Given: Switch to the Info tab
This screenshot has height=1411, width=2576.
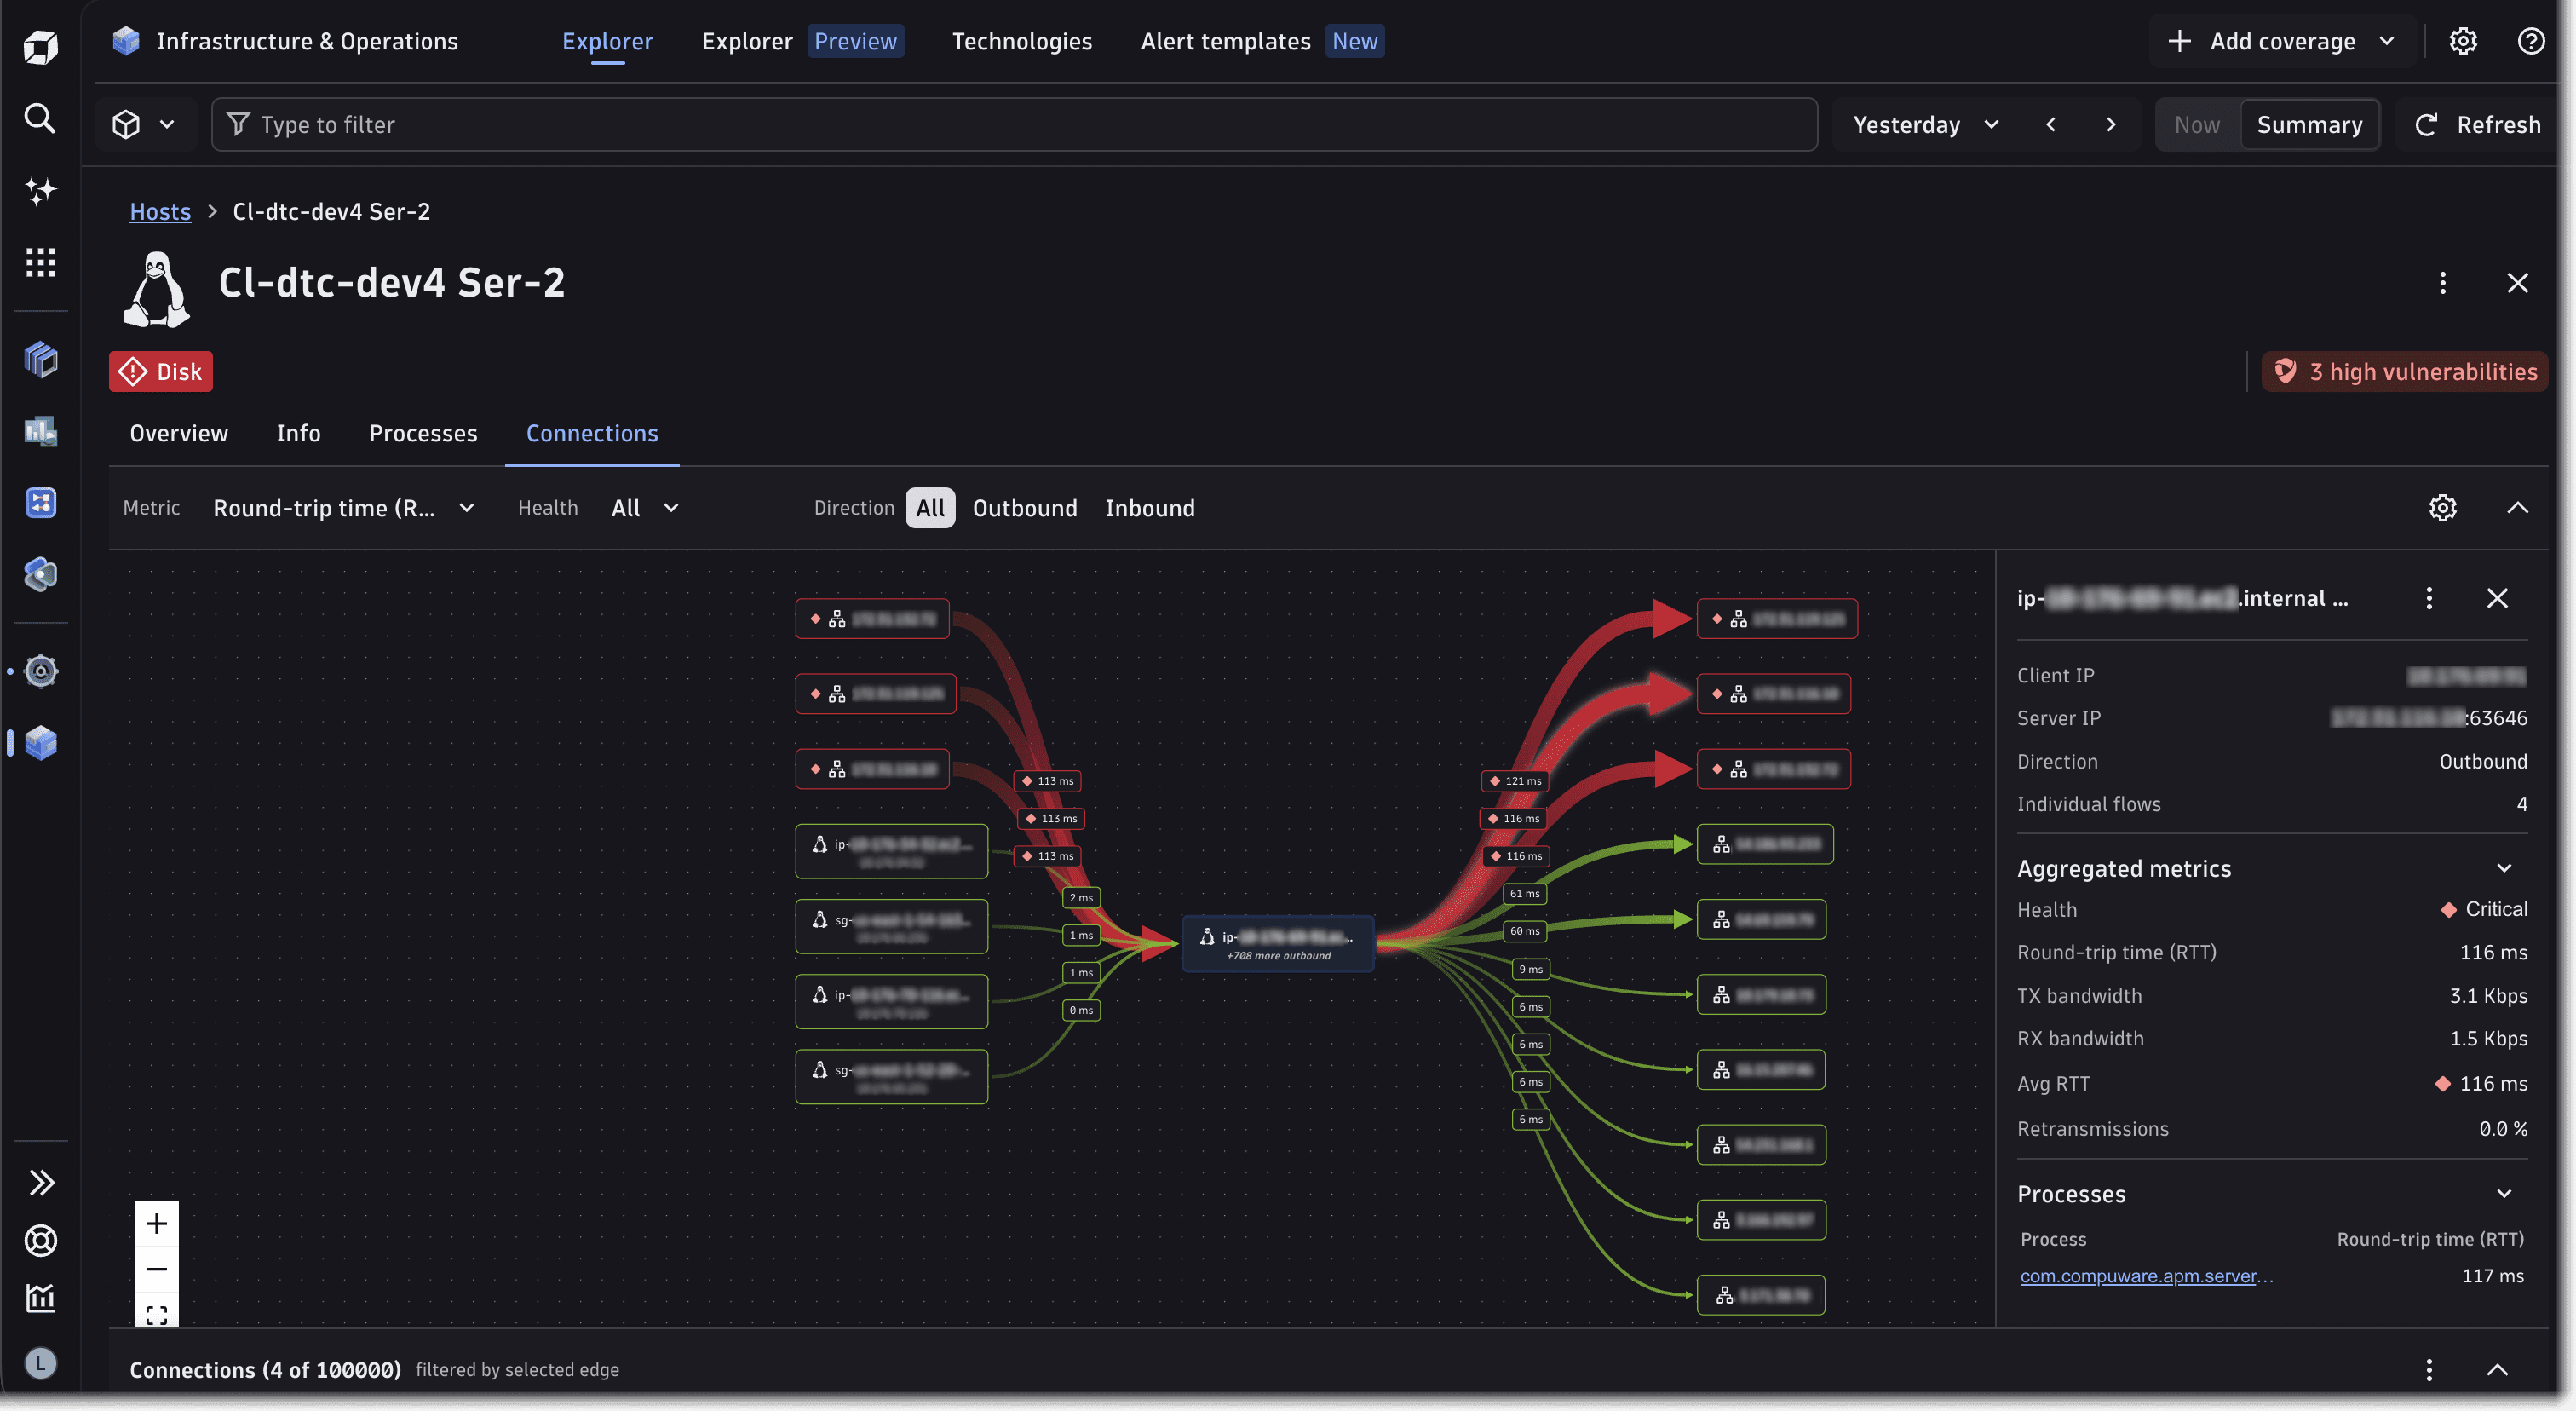Looking at the screenshot, I should (298, 433).
